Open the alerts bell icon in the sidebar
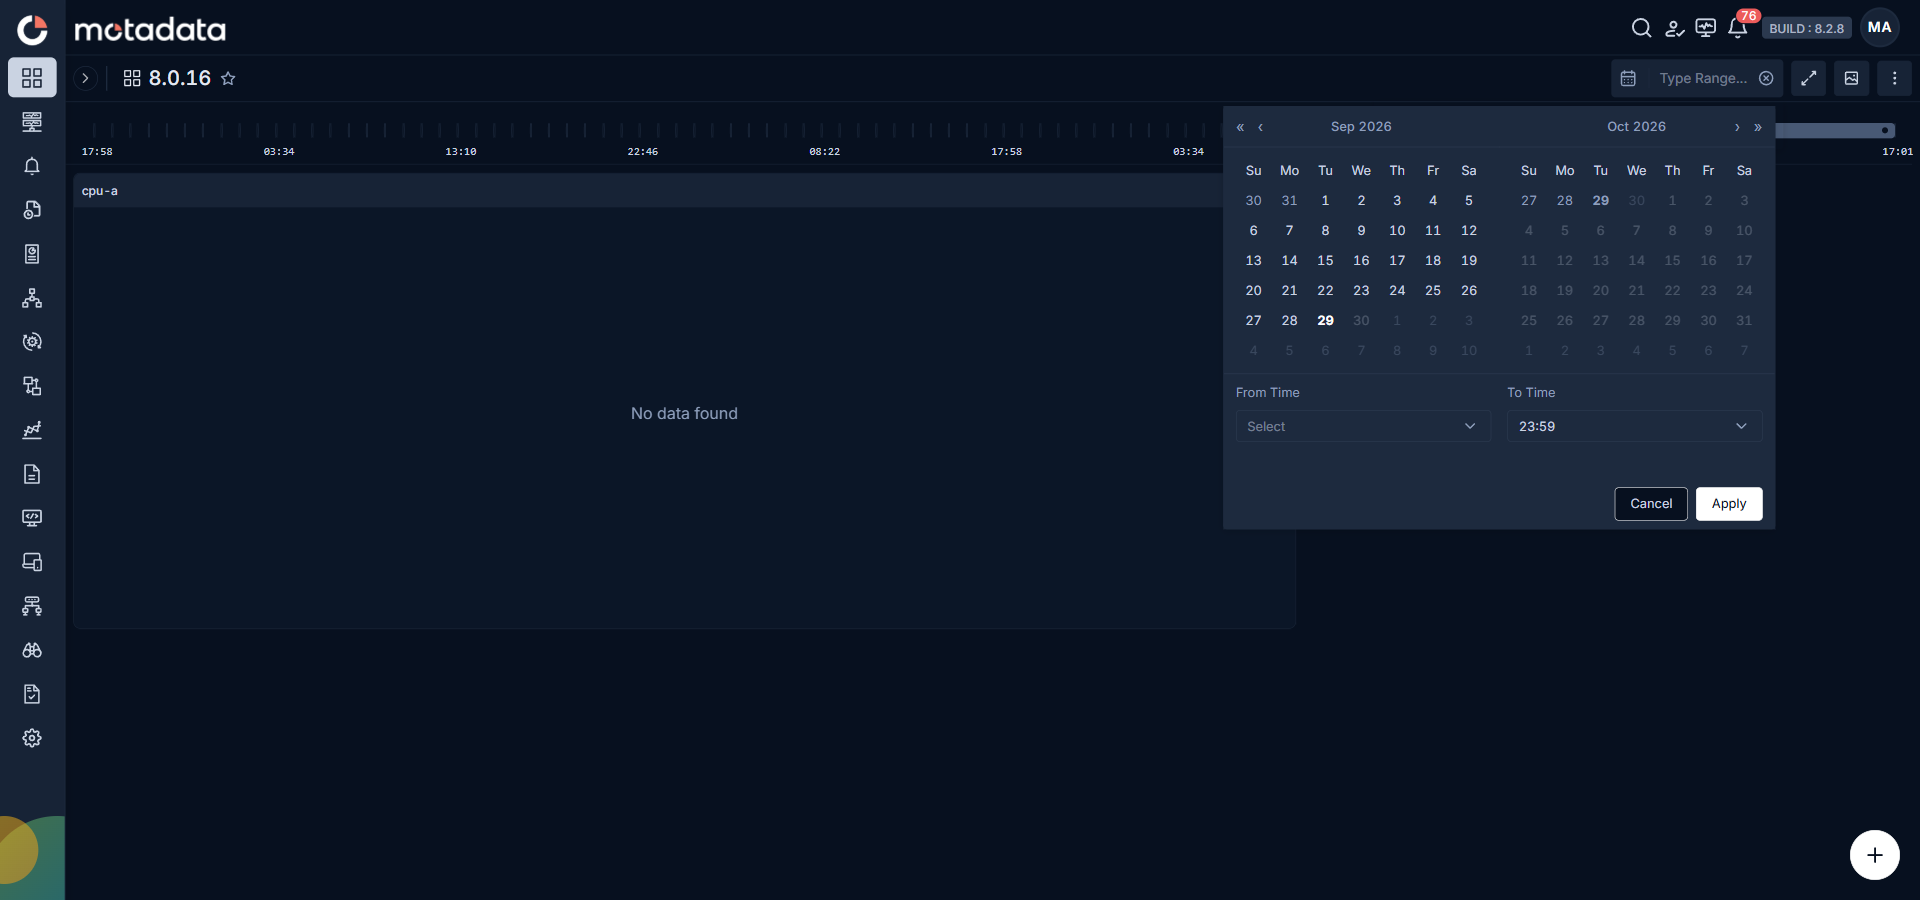Viewport: 1920px width, 900px height. point(32,166)
